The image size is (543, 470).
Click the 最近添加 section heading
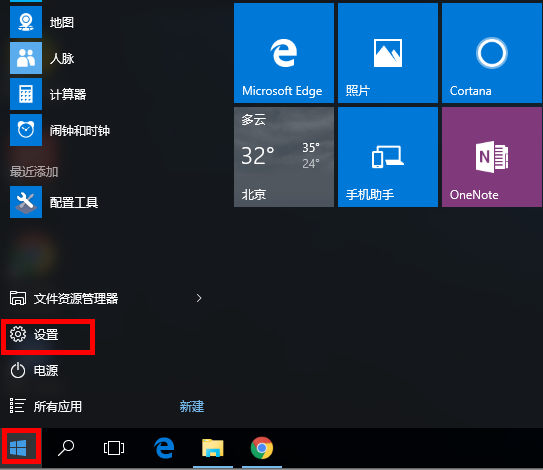click(34, 172)
